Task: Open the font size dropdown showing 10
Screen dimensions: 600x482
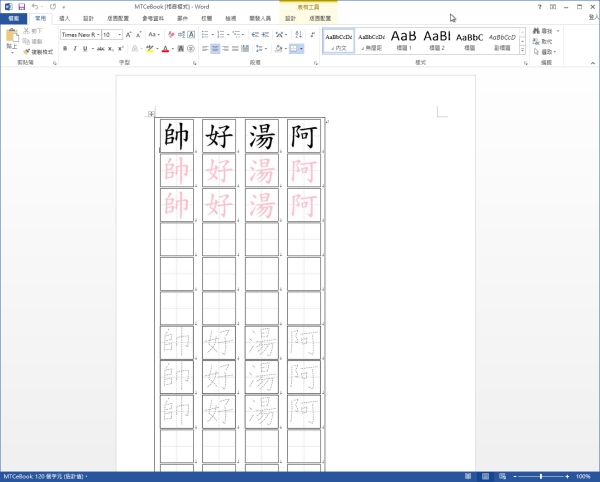Action: (118, 34)
